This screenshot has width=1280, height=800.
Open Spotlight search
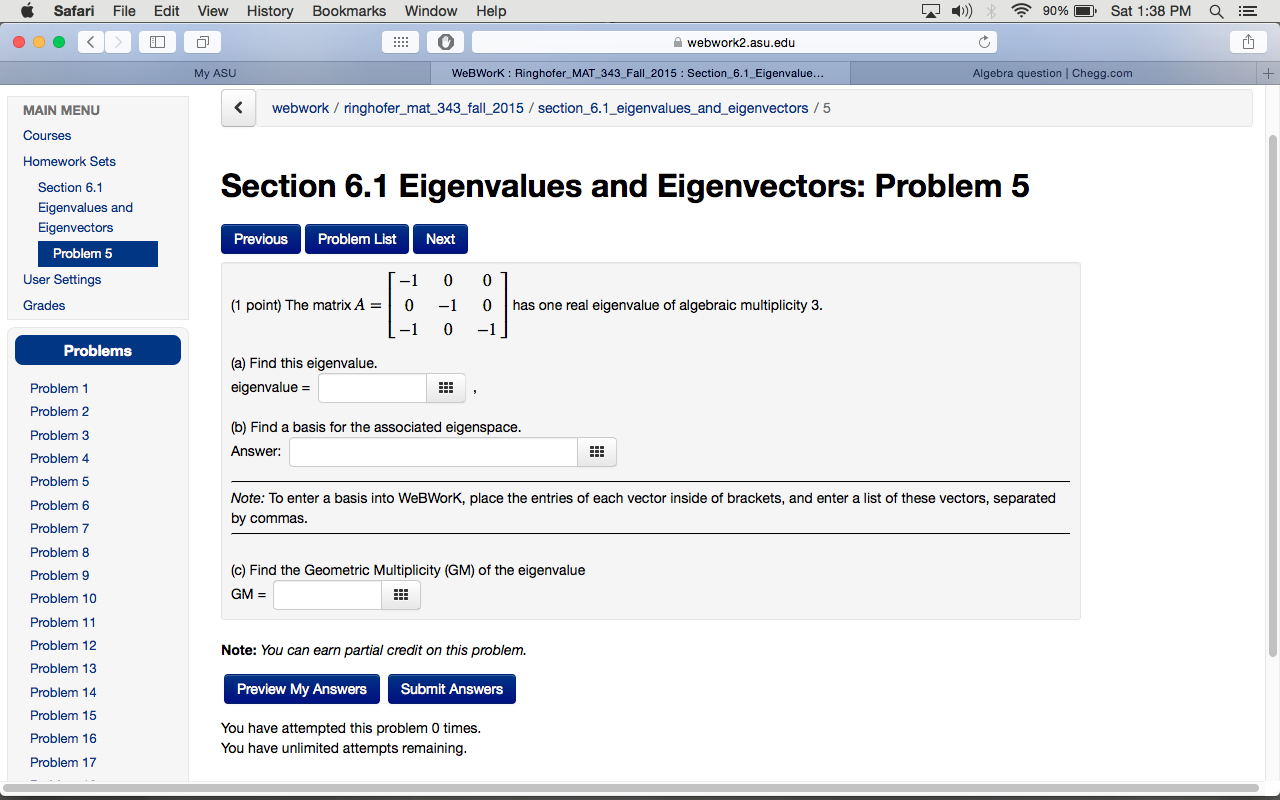1215,11
